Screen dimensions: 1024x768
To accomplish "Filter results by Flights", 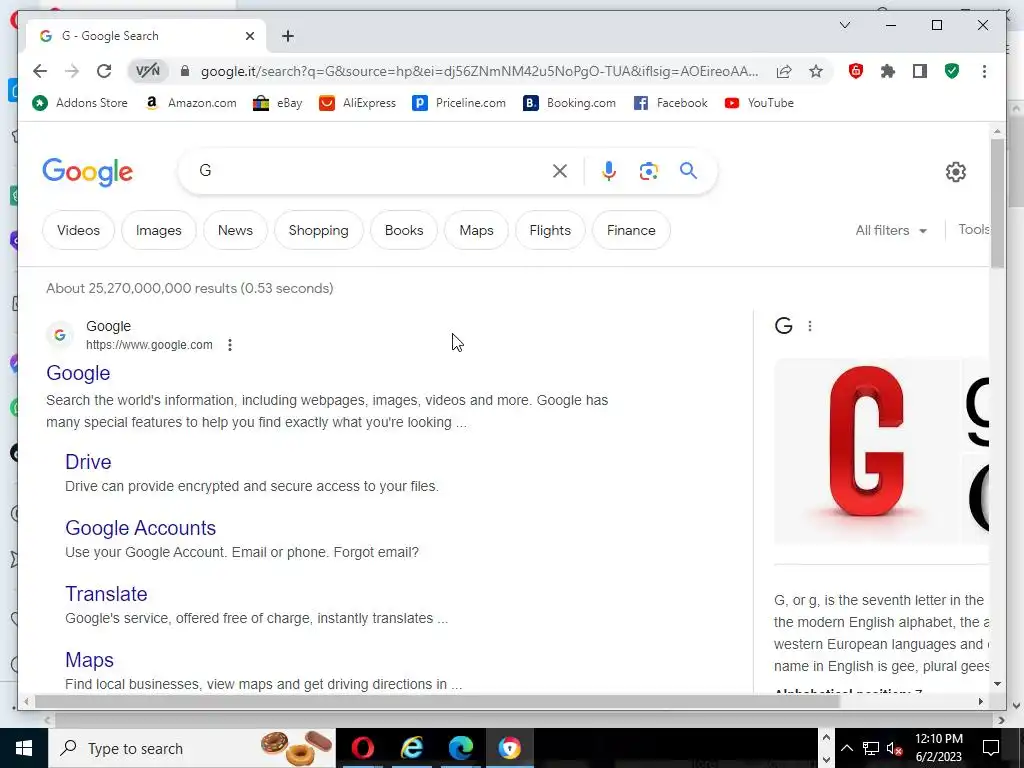I will [550, 230].
